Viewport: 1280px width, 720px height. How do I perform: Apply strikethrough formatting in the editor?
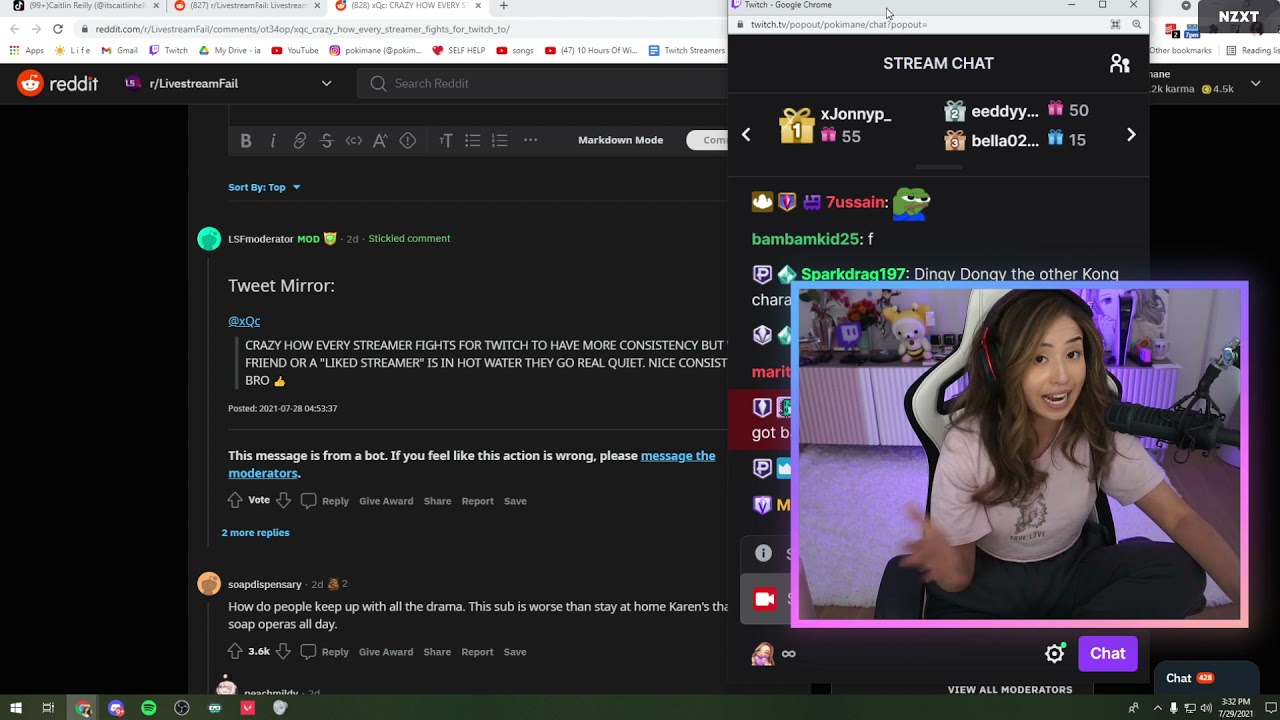click(326, 141)
